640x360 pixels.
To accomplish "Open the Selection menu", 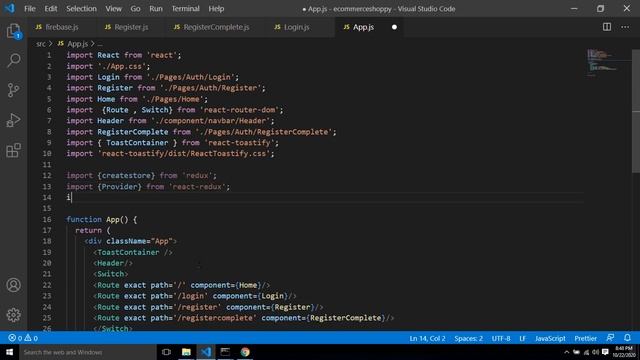I will tap(81, 9).
